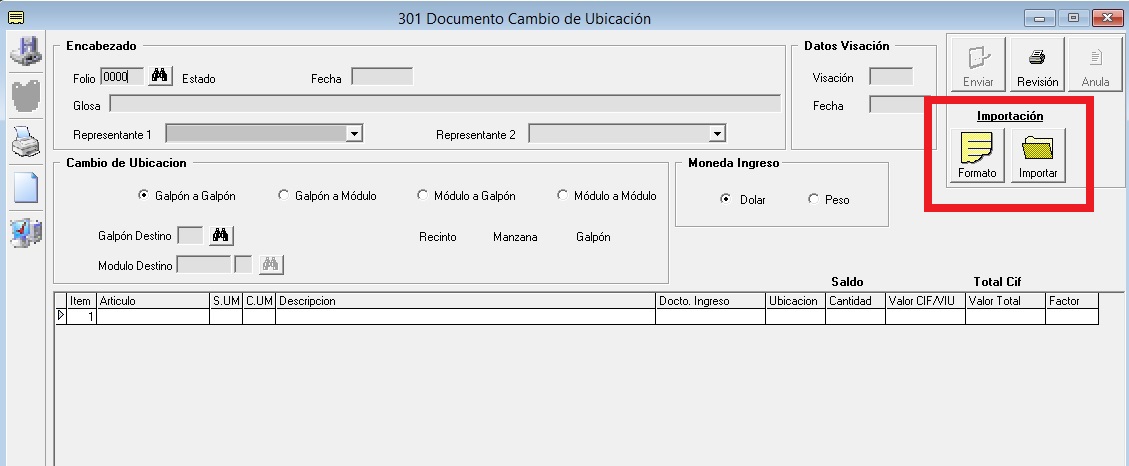This screenshot has height=466, width=1129.
Task: Click the binoculars search next to Folio
Action: [x=160, y=76]
